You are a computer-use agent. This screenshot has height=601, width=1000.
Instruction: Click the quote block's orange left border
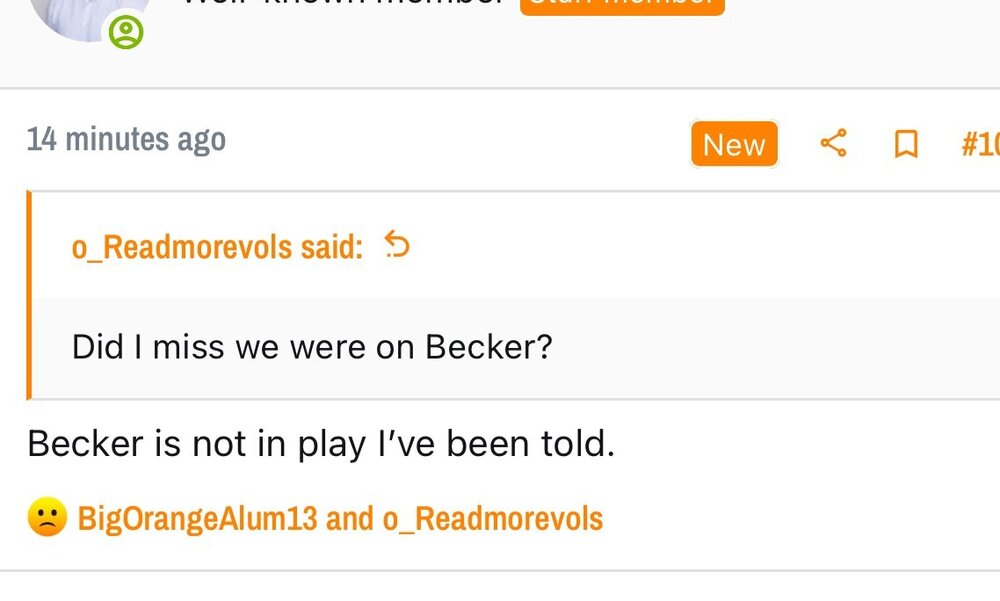29,295
